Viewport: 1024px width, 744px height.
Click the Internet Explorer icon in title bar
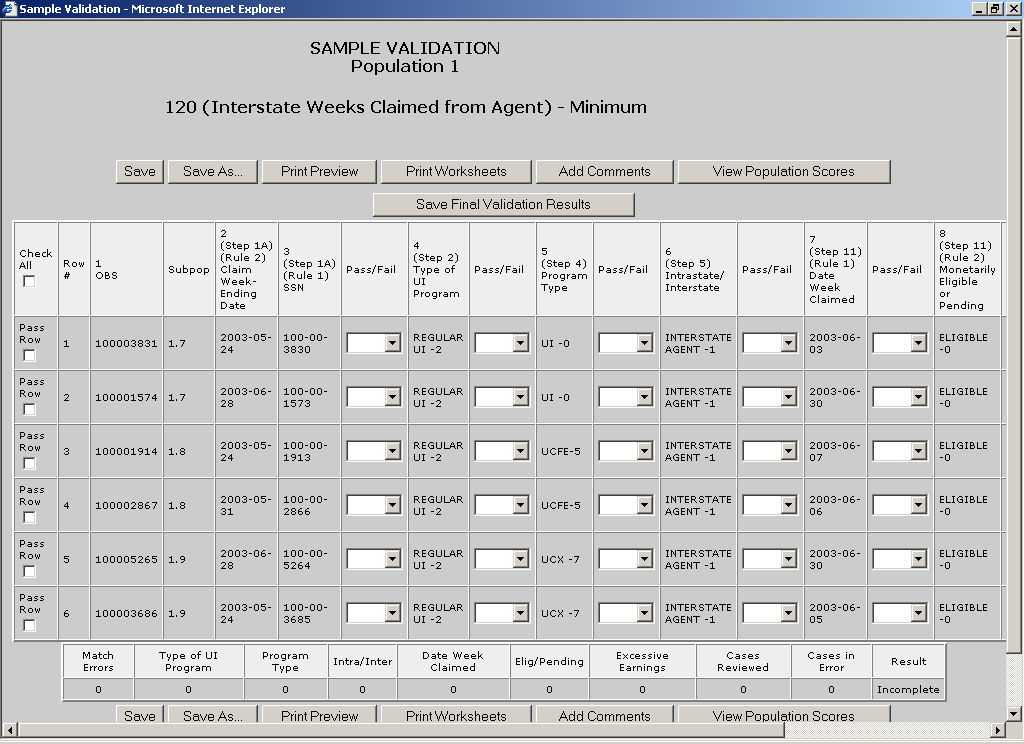click(x=9, y=9)
